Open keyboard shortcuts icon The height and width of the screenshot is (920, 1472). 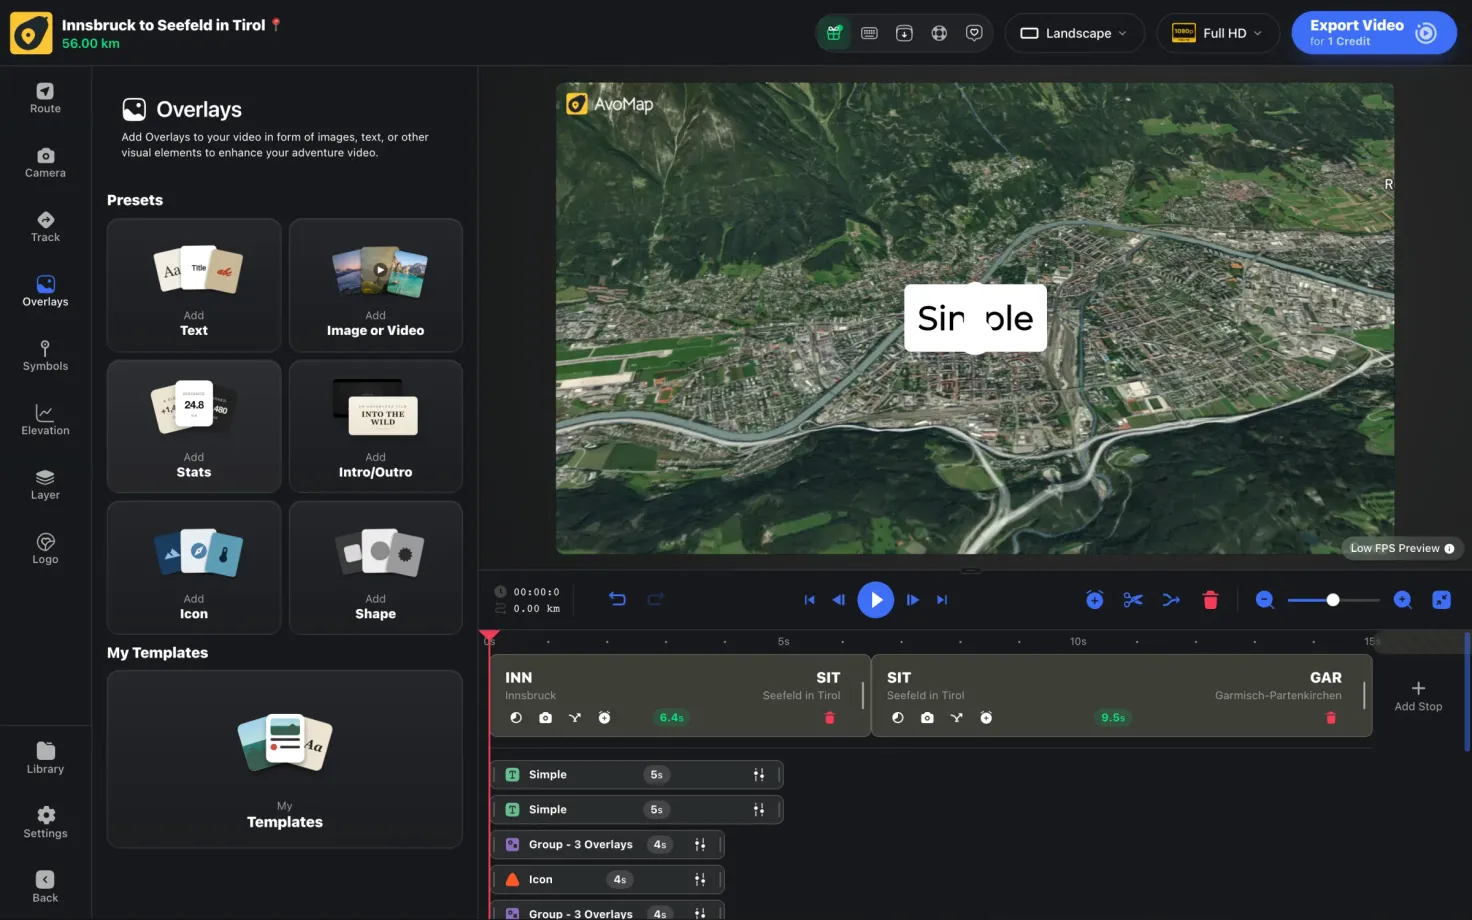(x=869, y=33)
